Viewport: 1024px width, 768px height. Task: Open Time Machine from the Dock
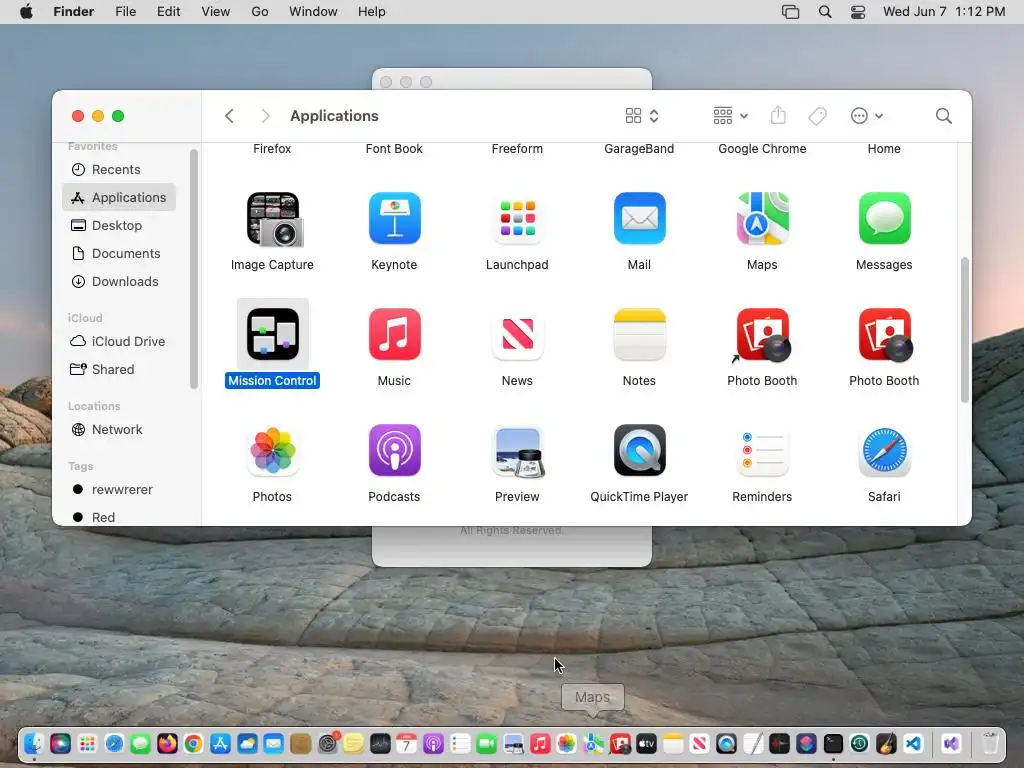pos(859,743)
